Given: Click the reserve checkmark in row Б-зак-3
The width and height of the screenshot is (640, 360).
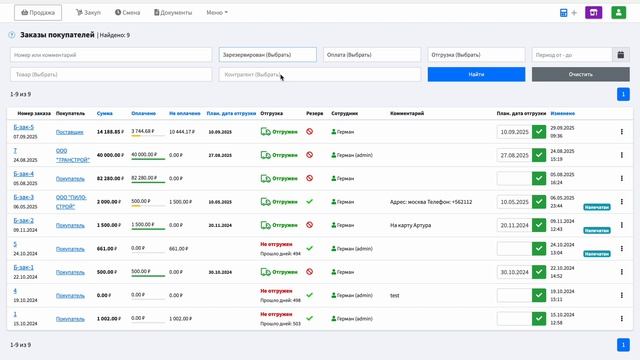Looking at the screenshot, I should (x=310, y=201).
